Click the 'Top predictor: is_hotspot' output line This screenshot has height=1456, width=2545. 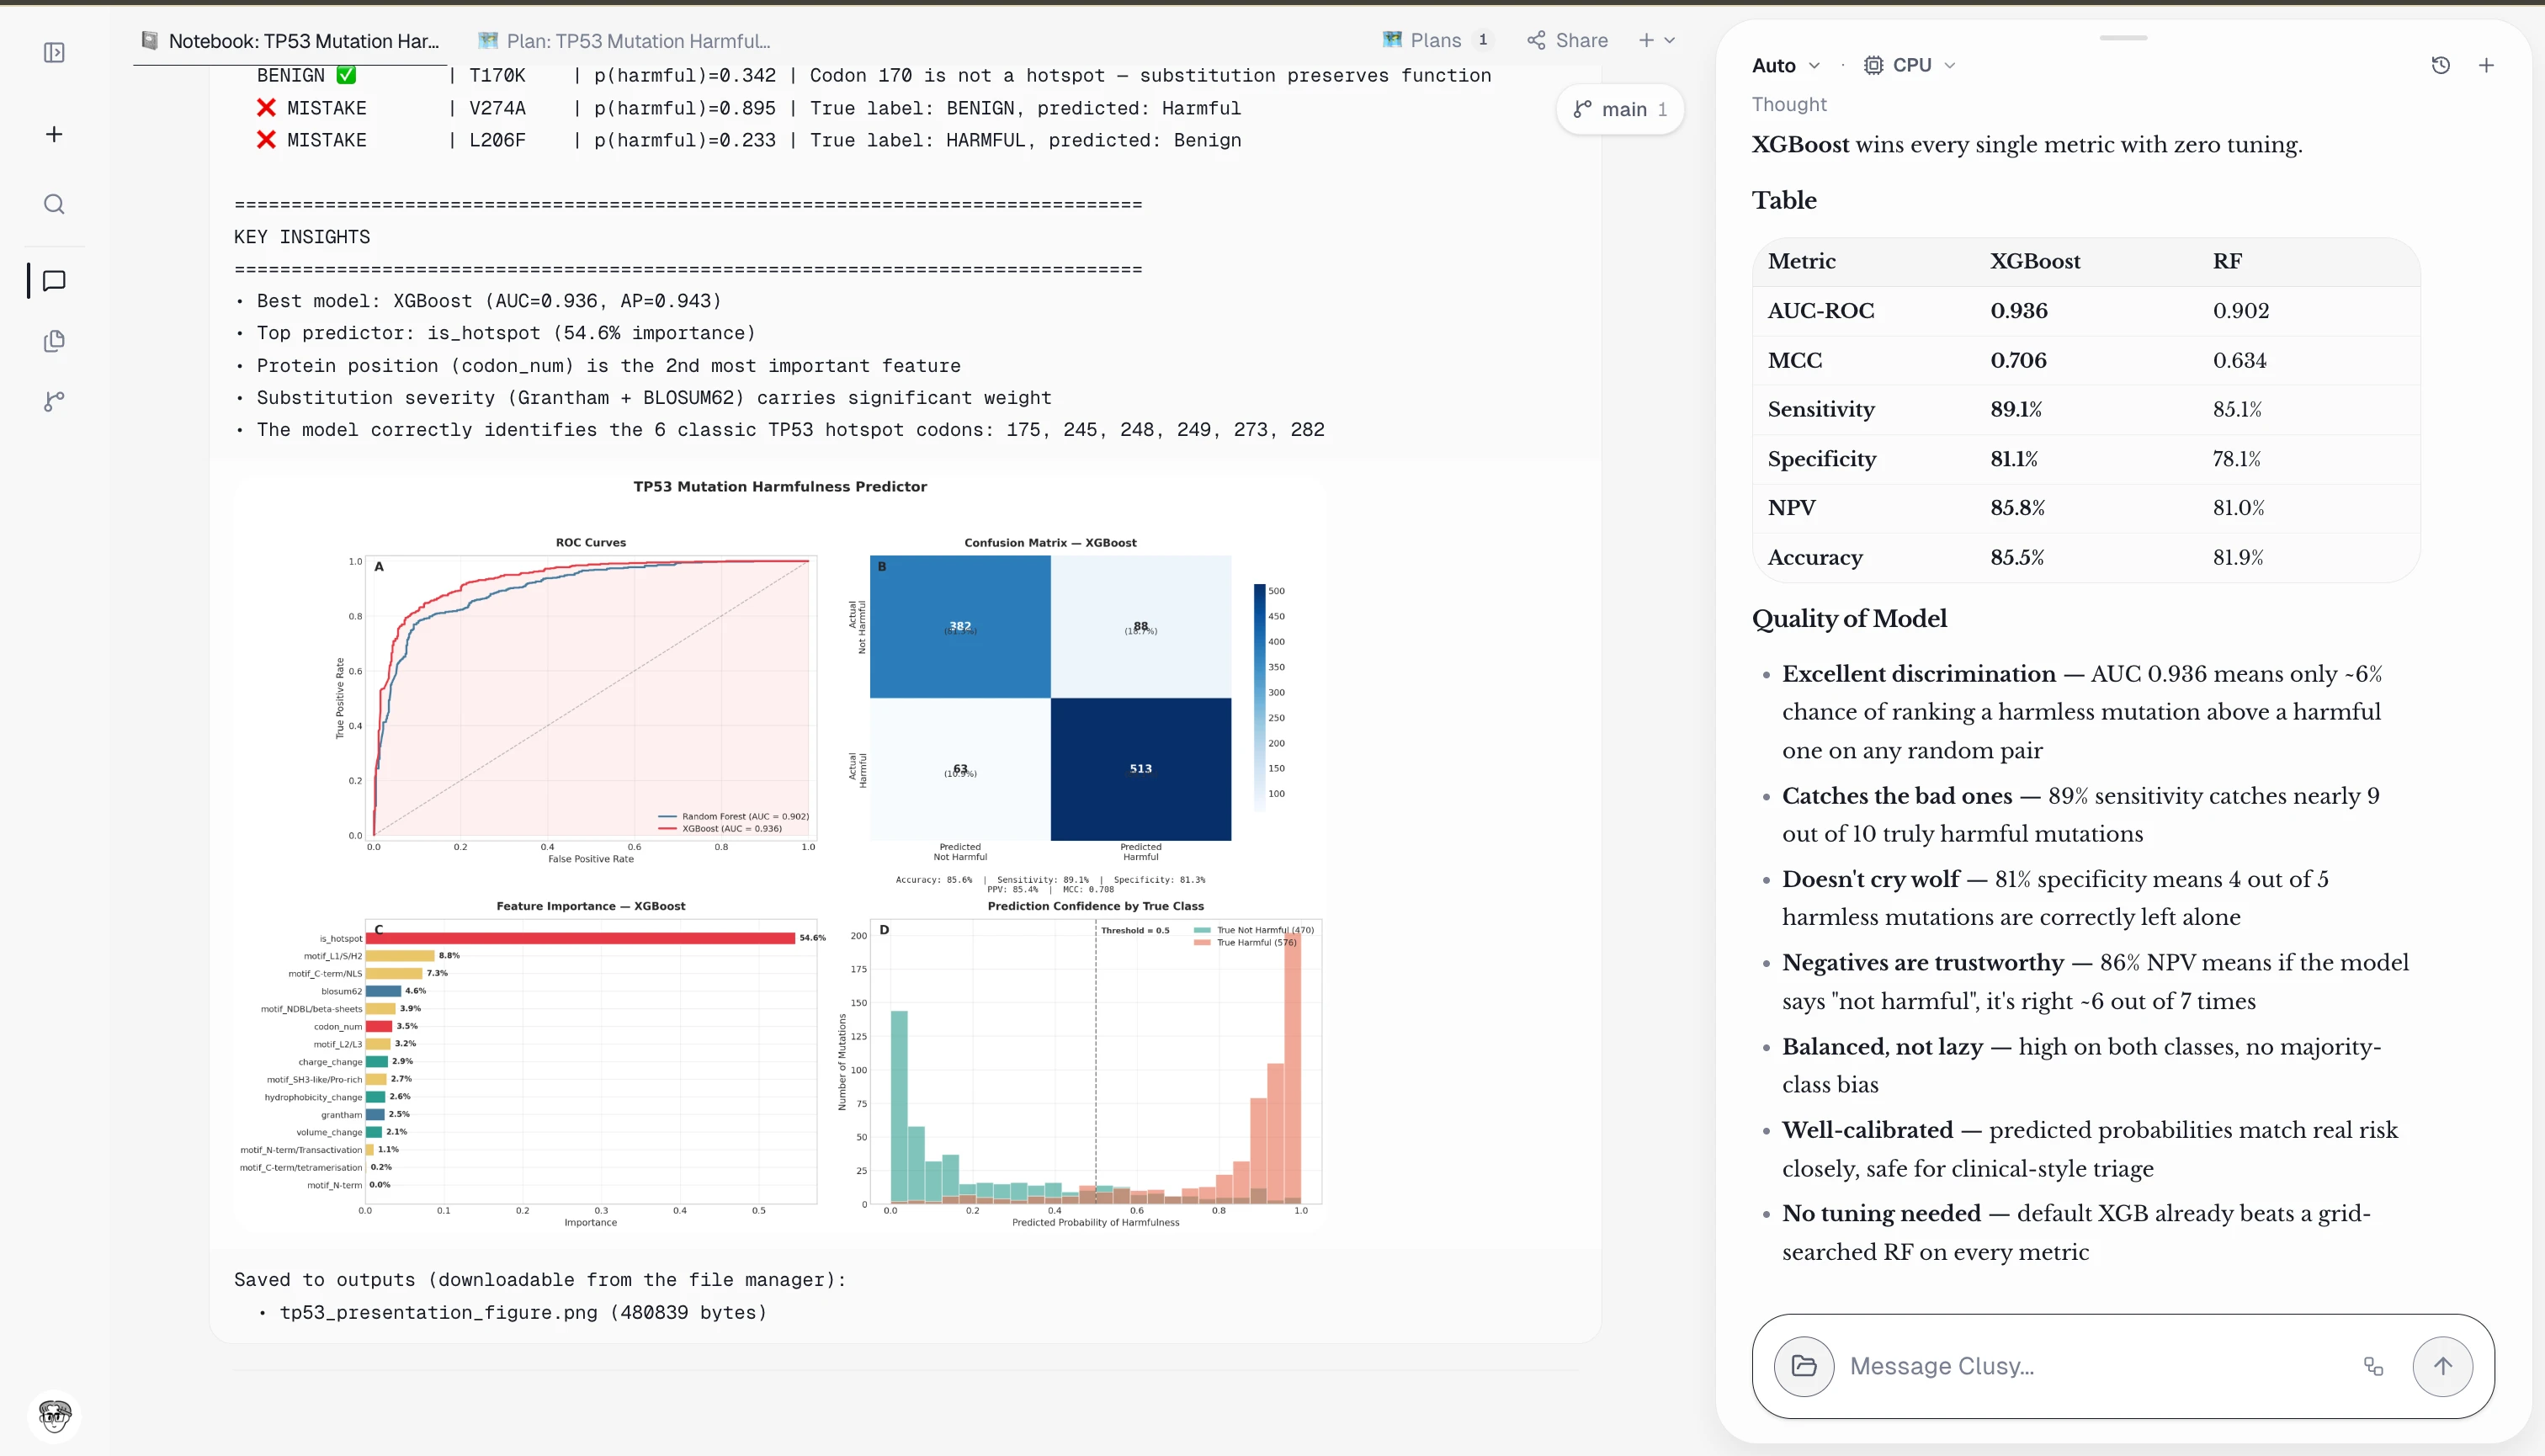click(x=505, y=333)
